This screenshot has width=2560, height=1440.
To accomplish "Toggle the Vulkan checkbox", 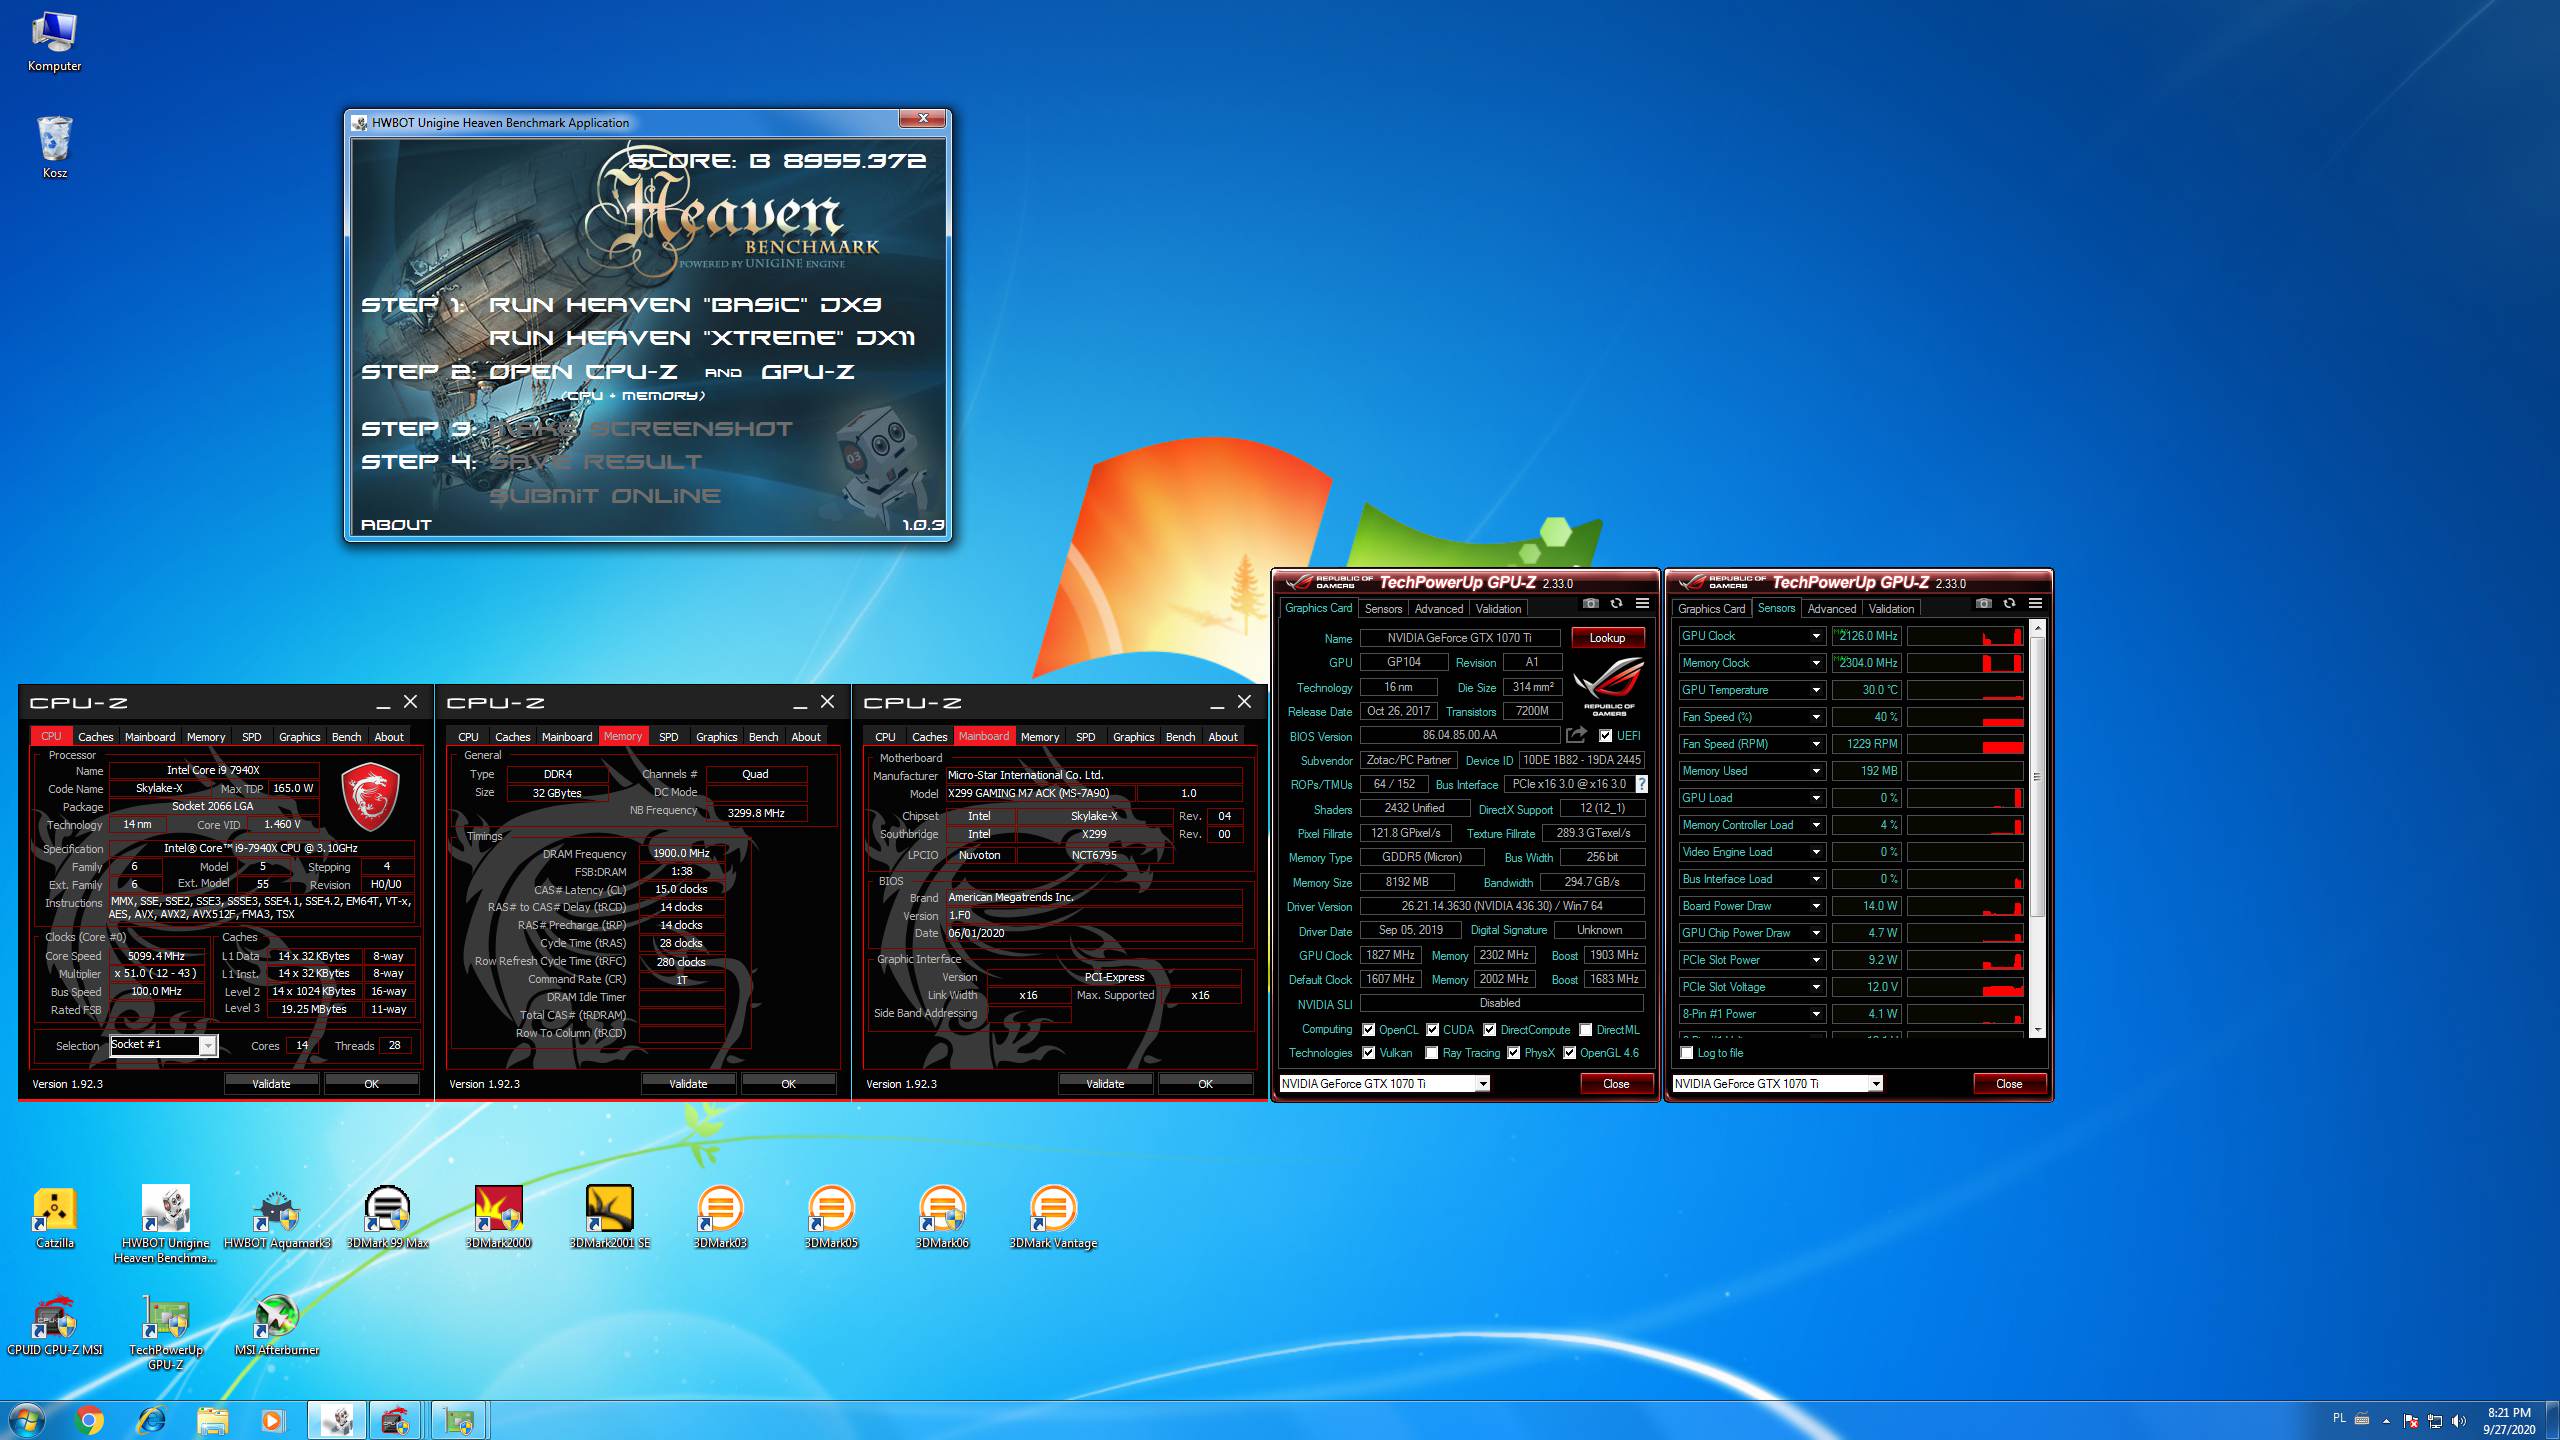I will (1368, 1053).
